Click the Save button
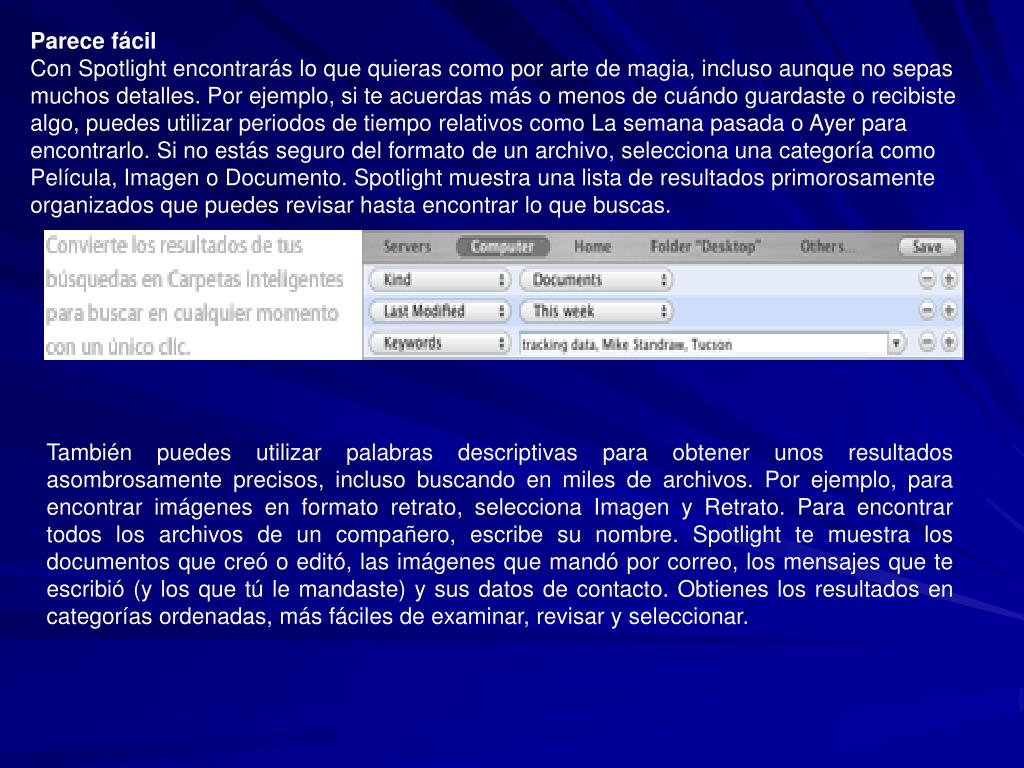1024x768 pixels. (x=927, y=246)
